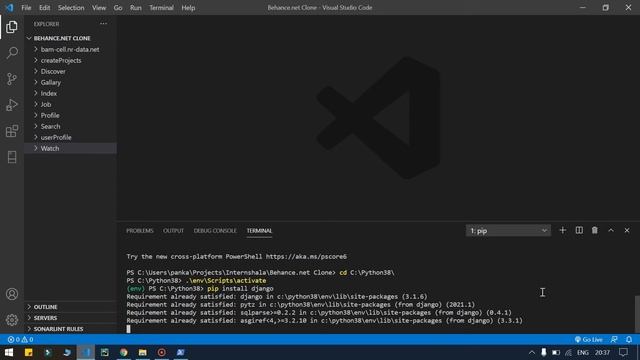Click the terminal cursor prompt line

pyautogui.click(x=128, y=329)
